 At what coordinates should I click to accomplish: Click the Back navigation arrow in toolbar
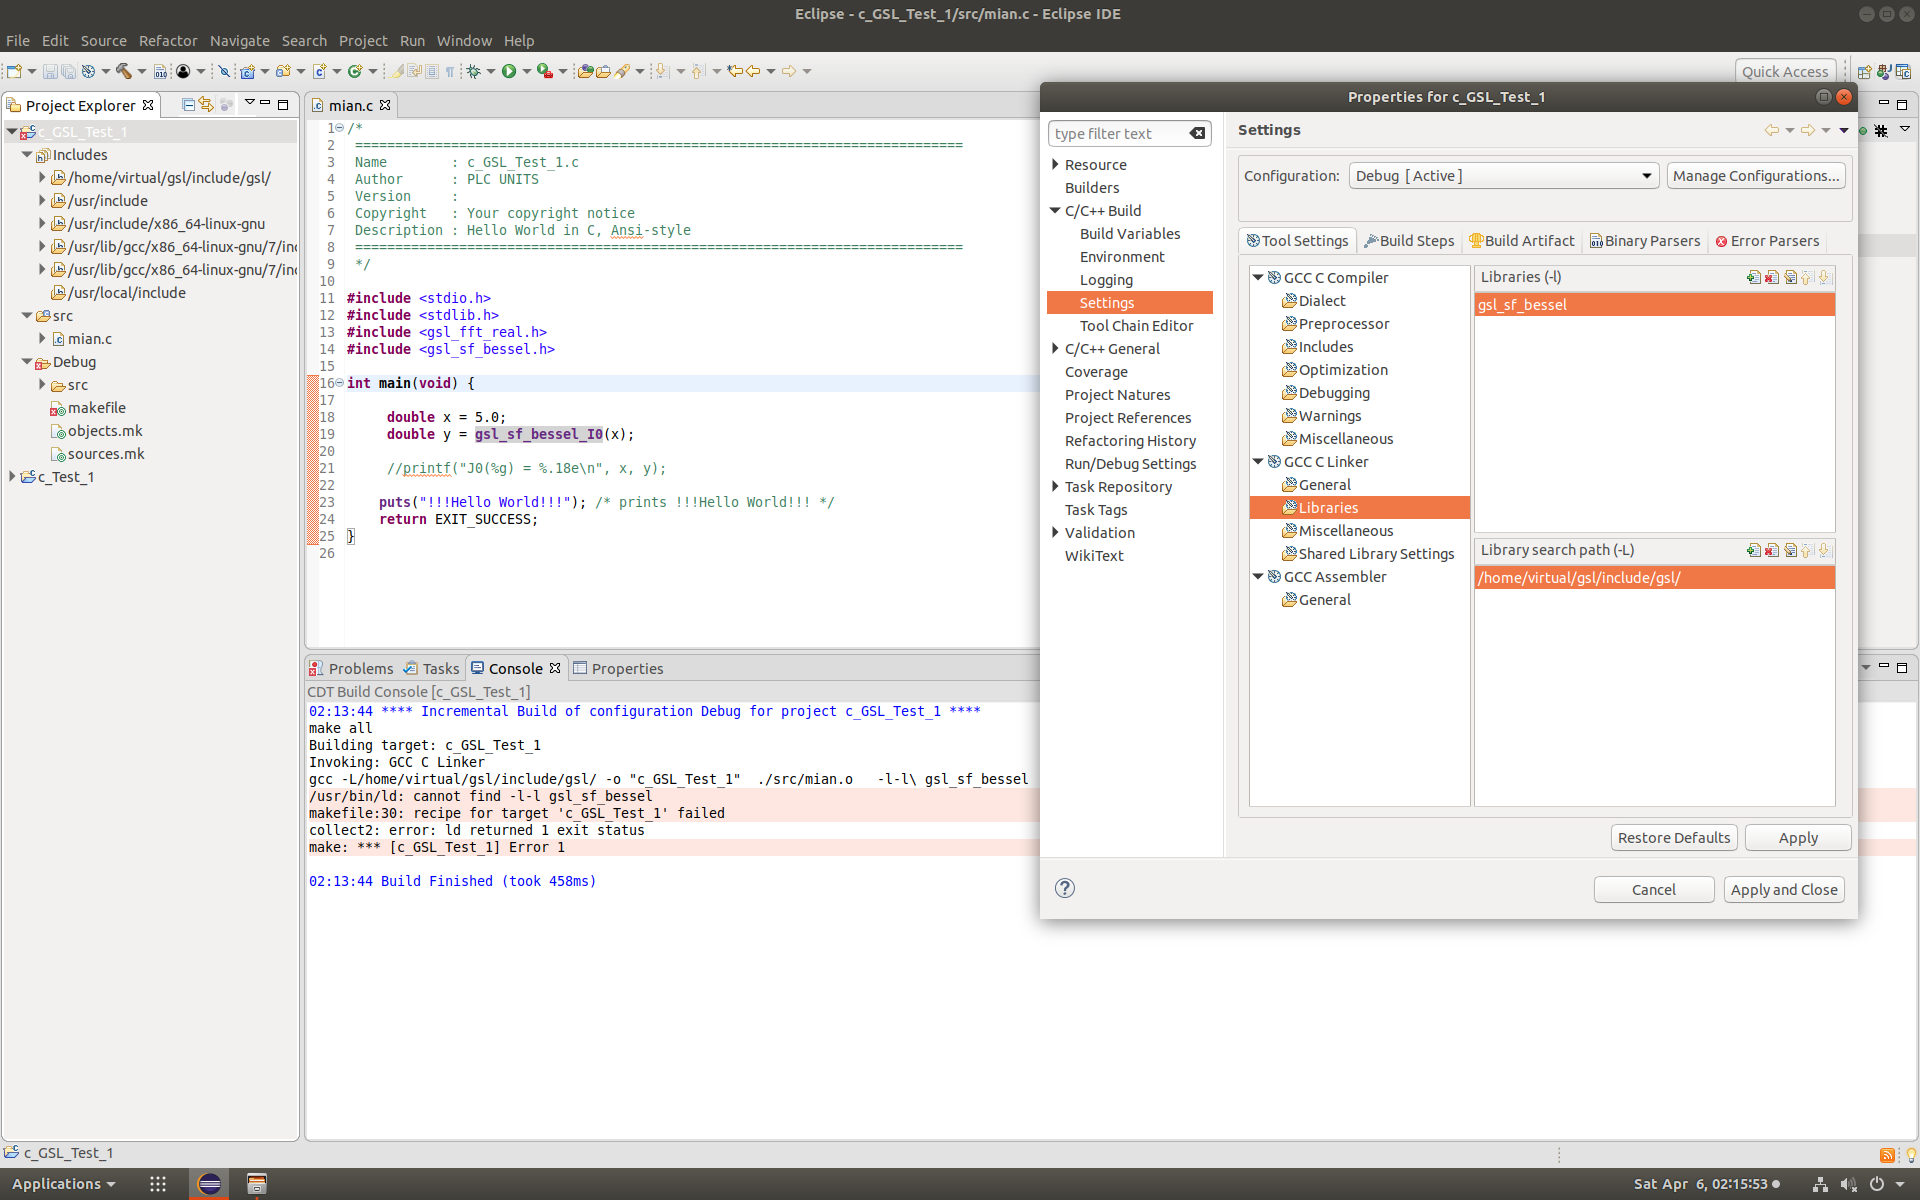coord(754,71)
